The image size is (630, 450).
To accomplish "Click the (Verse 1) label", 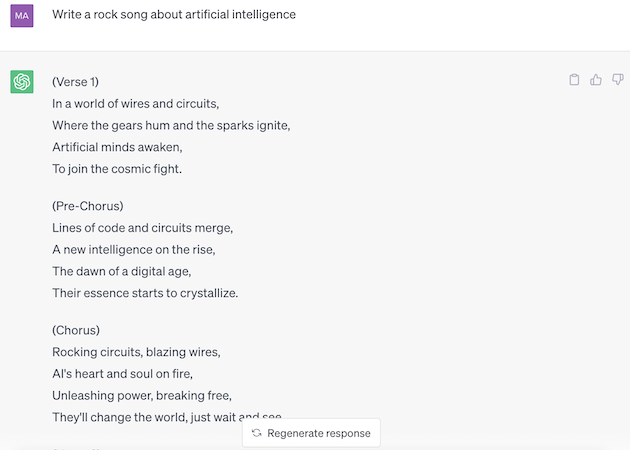I will point(76,82).
